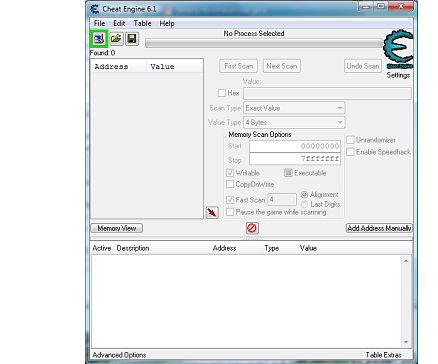Open the Cheat Engine logo Settings

(398, 53)
